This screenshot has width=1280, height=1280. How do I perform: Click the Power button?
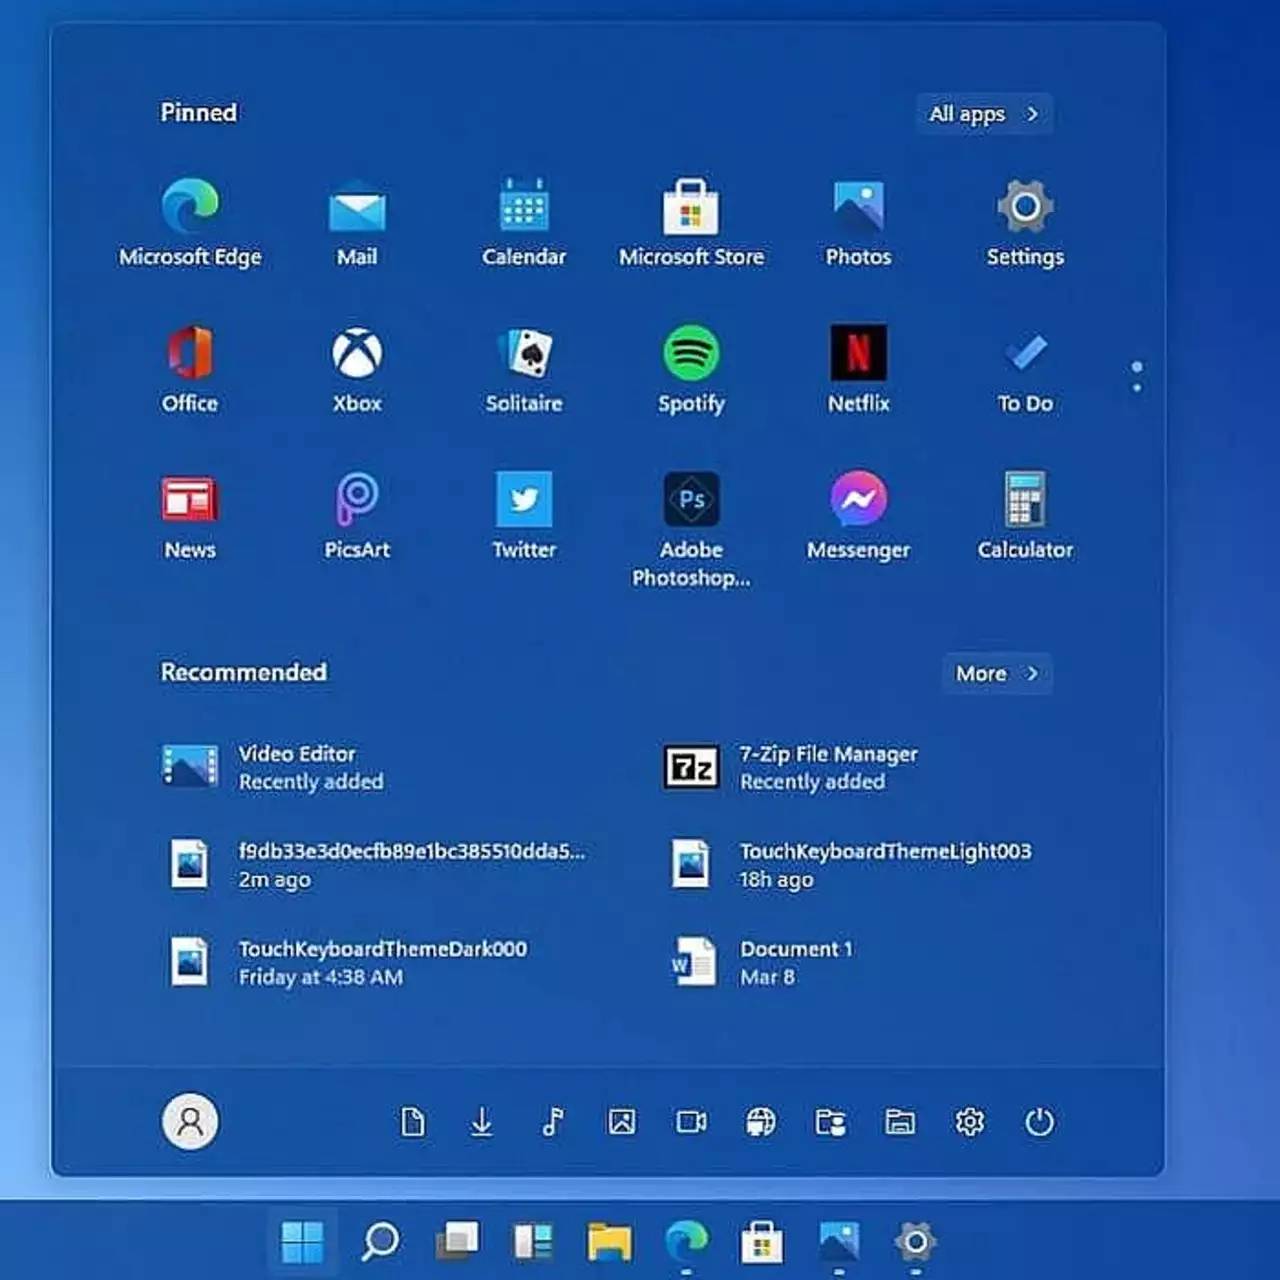click(1039, 1122)
